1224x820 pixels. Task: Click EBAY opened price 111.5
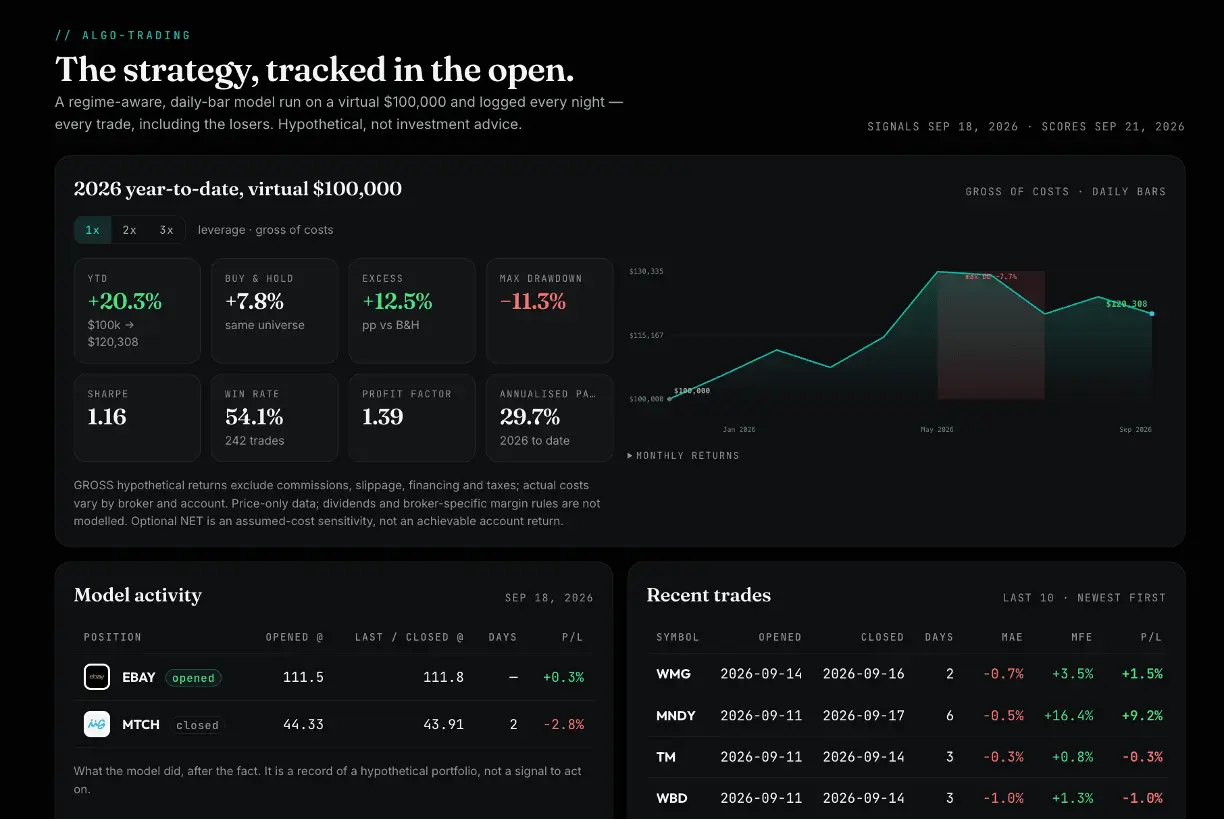(x=304, y=677)
